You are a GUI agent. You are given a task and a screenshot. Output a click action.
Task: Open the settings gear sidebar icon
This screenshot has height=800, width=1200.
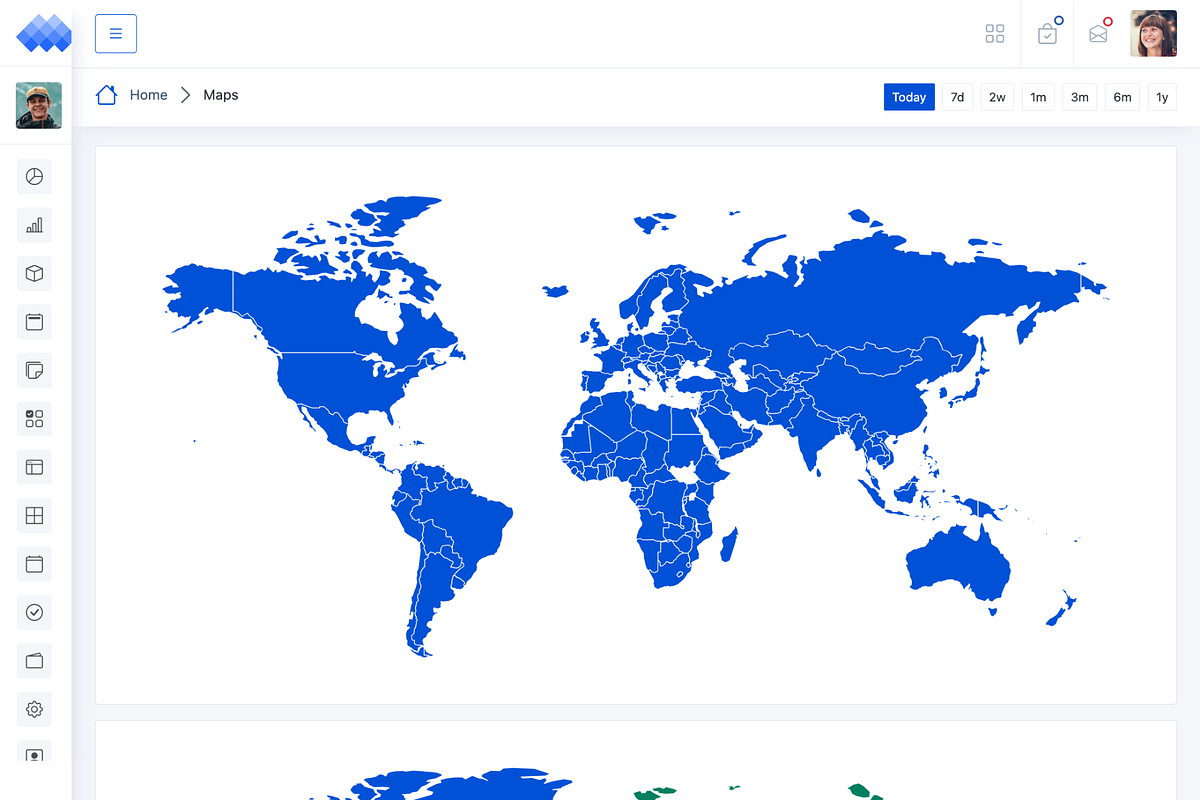[x=35, y=709]
